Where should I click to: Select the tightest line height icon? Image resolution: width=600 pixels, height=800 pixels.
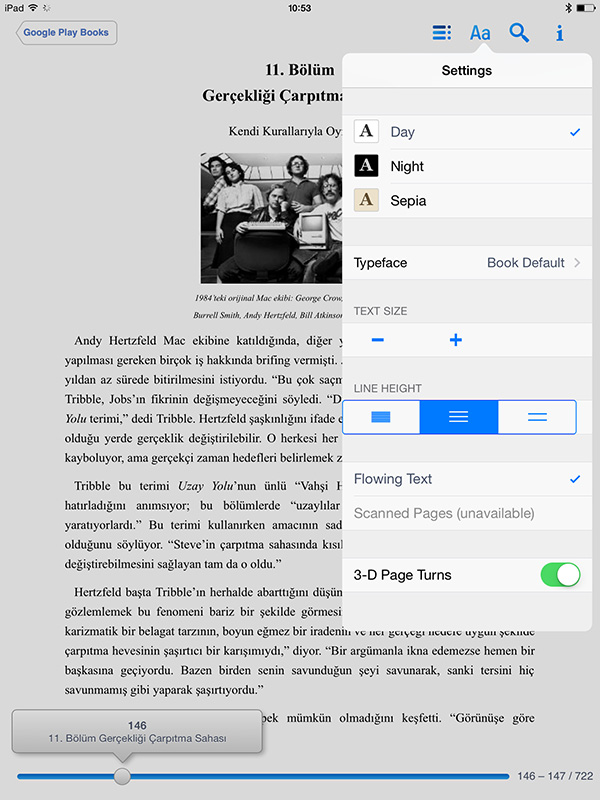pyautogui.click(x=381, y=417)
